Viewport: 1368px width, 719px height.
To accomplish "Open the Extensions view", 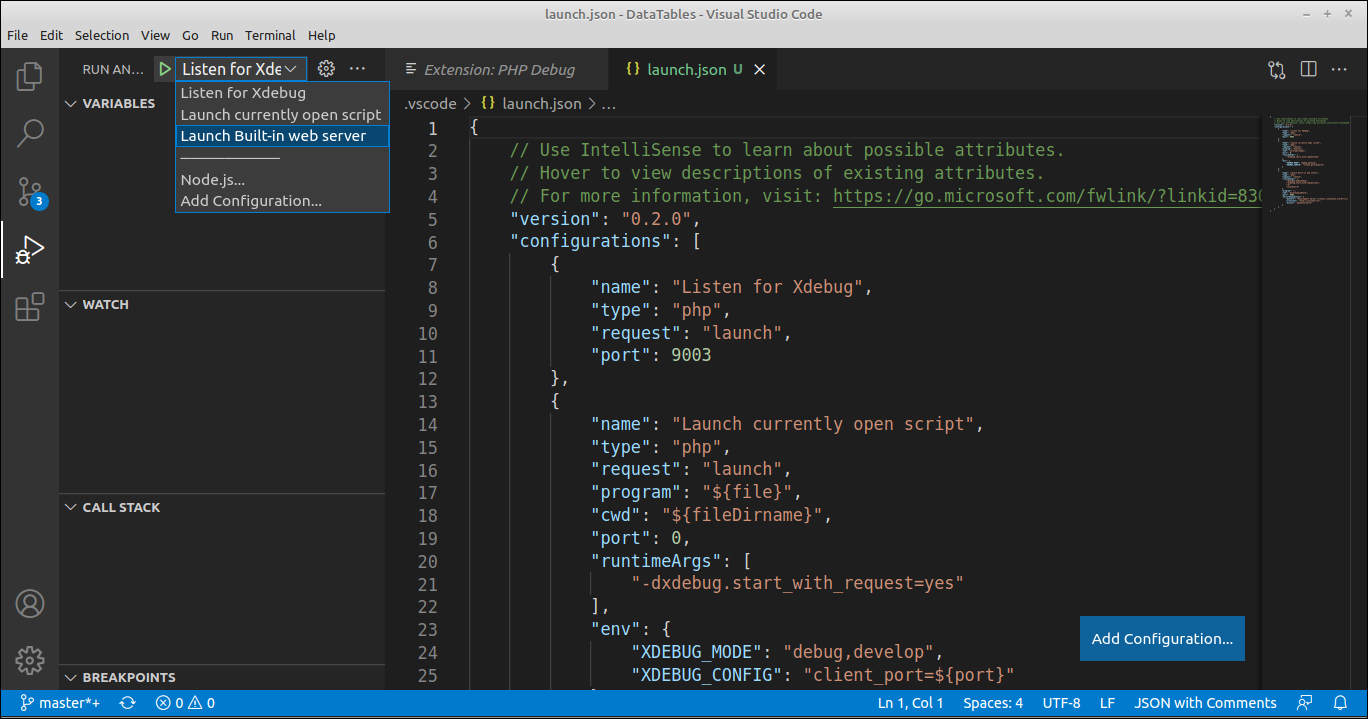I will point(30,307).
